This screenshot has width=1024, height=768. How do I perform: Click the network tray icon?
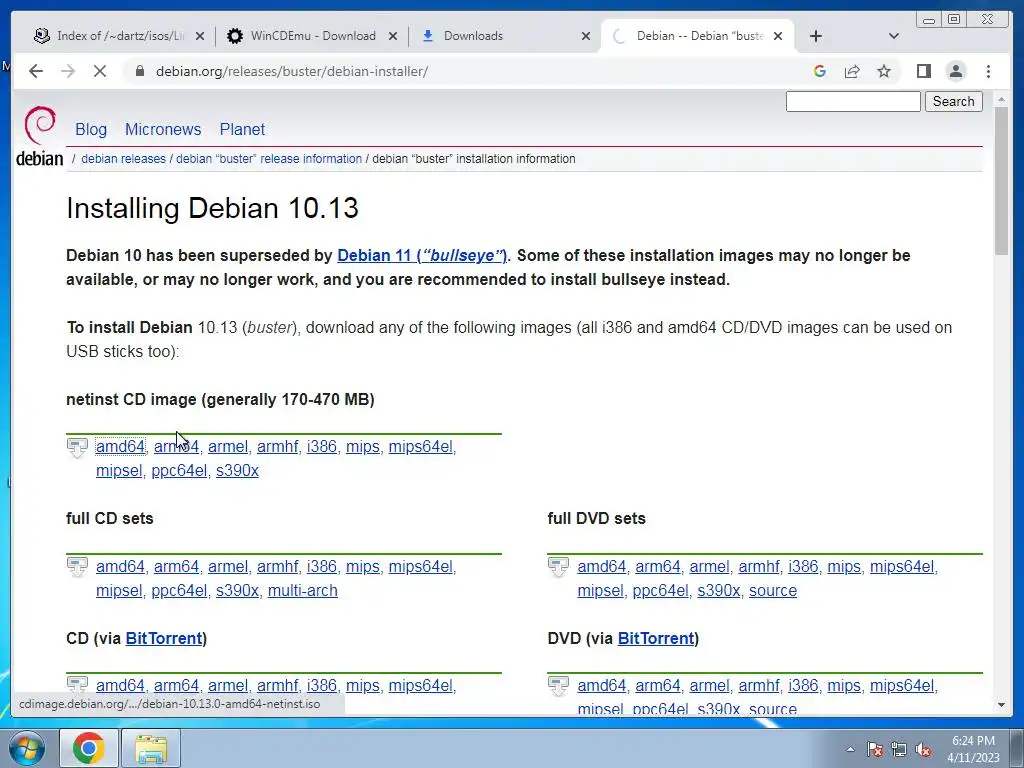click(x=899, y=749)
